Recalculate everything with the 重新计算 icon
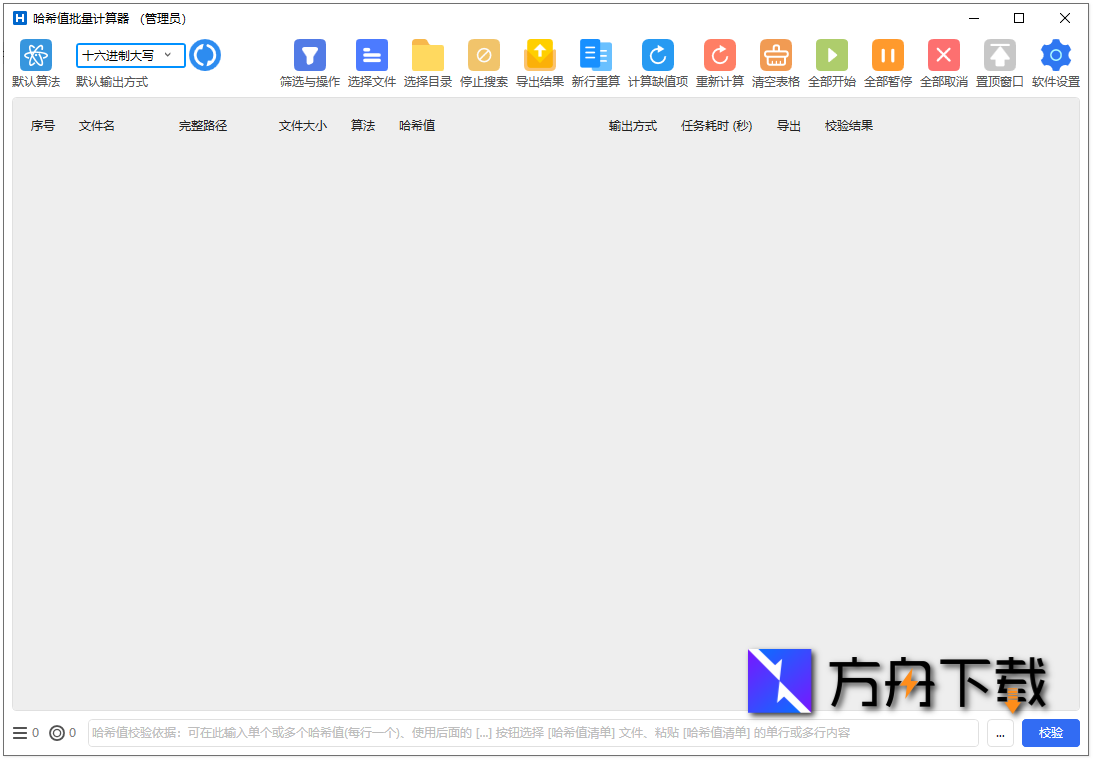 (x=719, y=55)
